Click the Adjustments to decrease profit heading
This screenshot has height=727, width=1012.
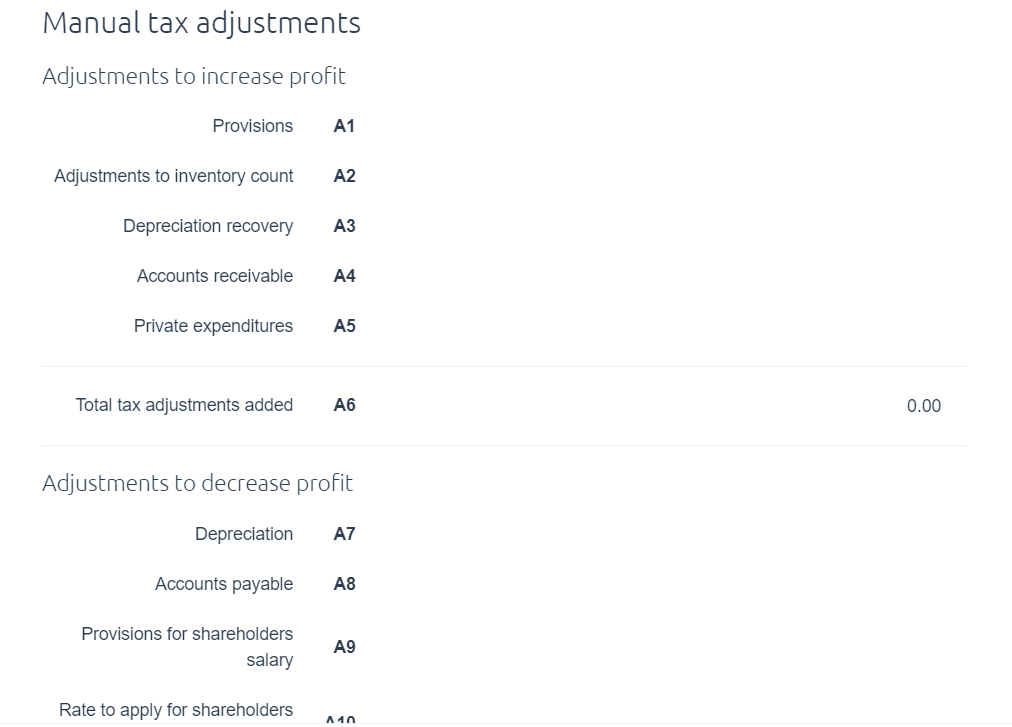197,483
